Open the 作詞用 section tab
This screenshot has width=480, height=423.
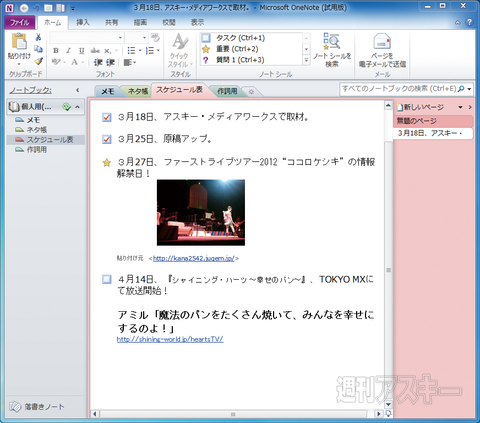(x=227, y=91)
